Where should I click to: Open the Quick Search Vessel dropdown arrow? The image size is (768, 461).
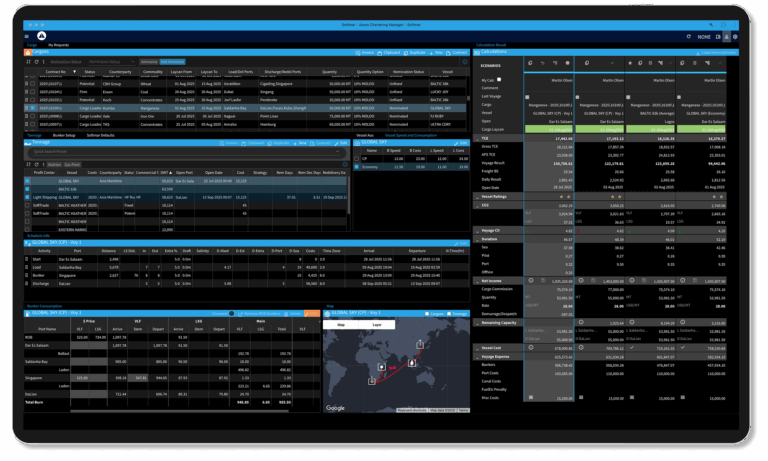pos(337,151)
